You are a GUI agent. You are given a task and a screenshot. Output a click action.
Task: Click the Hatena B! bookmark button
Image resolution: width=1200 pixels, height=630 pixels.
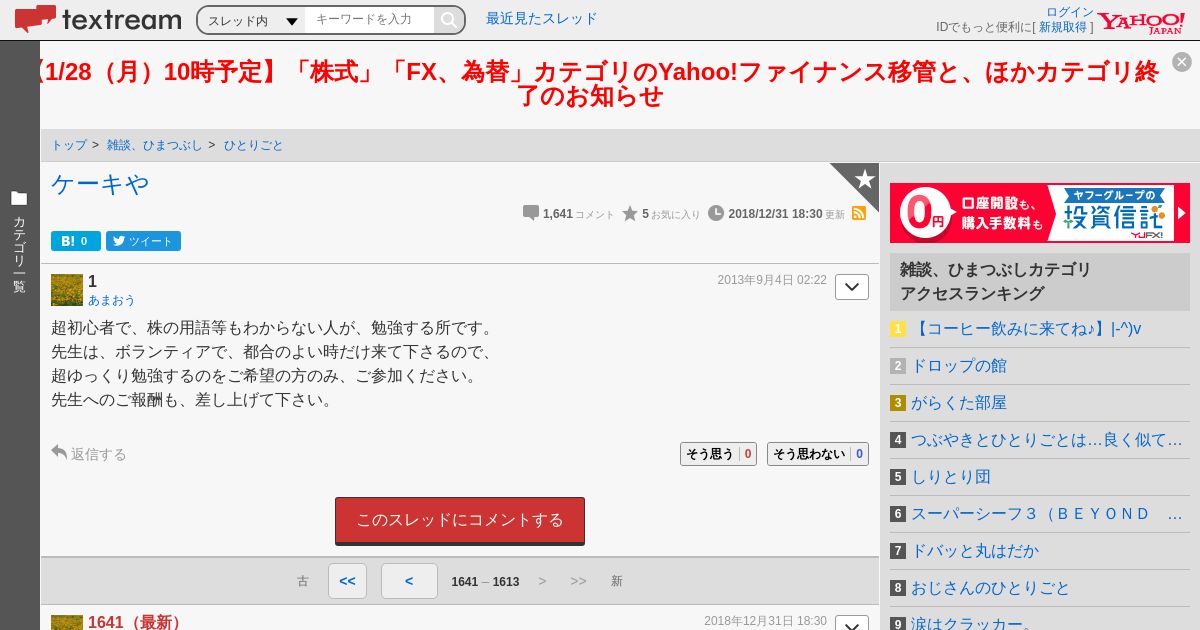pos(76,241)
